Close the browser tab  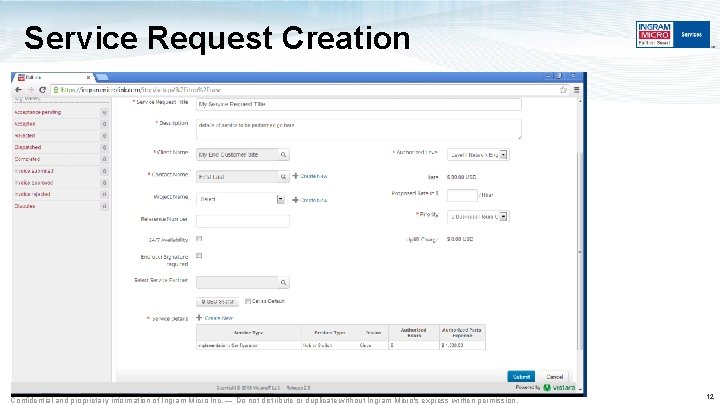pyautogui.click(x=88, y=78)
